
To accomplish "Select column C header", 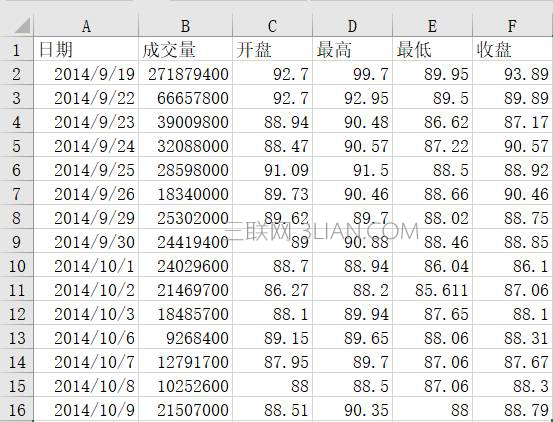I will tap(273, 26).
